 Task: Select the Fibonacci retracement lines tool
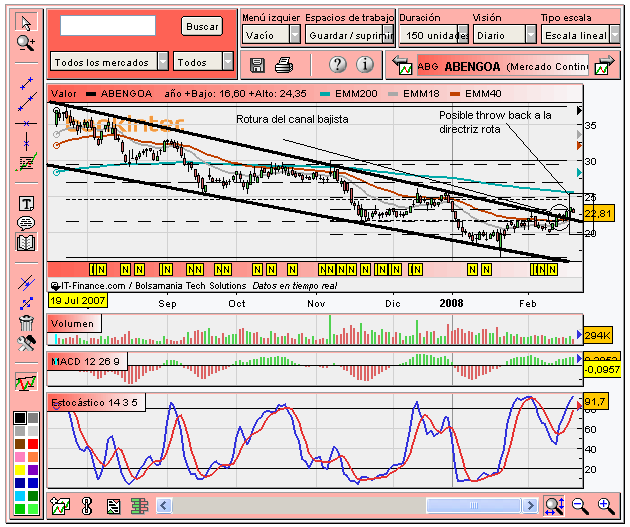click(26, 162)
